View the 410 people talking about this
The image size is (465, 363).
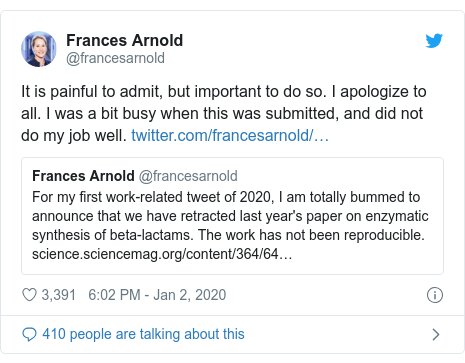[143, 334]
